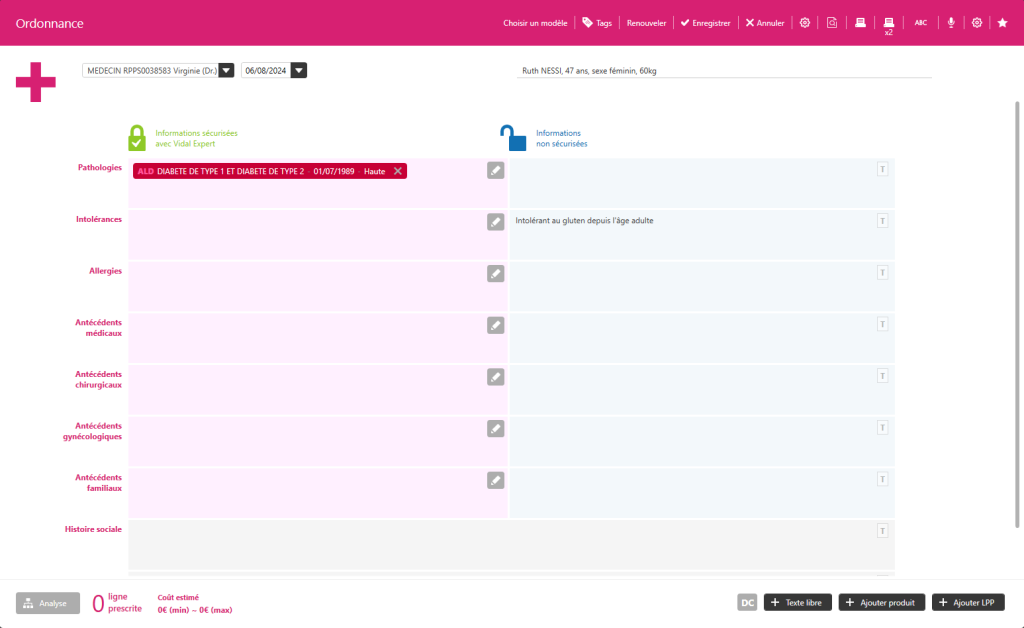
Task: Select Renouveler in the top bar
Action: (646, 21)
